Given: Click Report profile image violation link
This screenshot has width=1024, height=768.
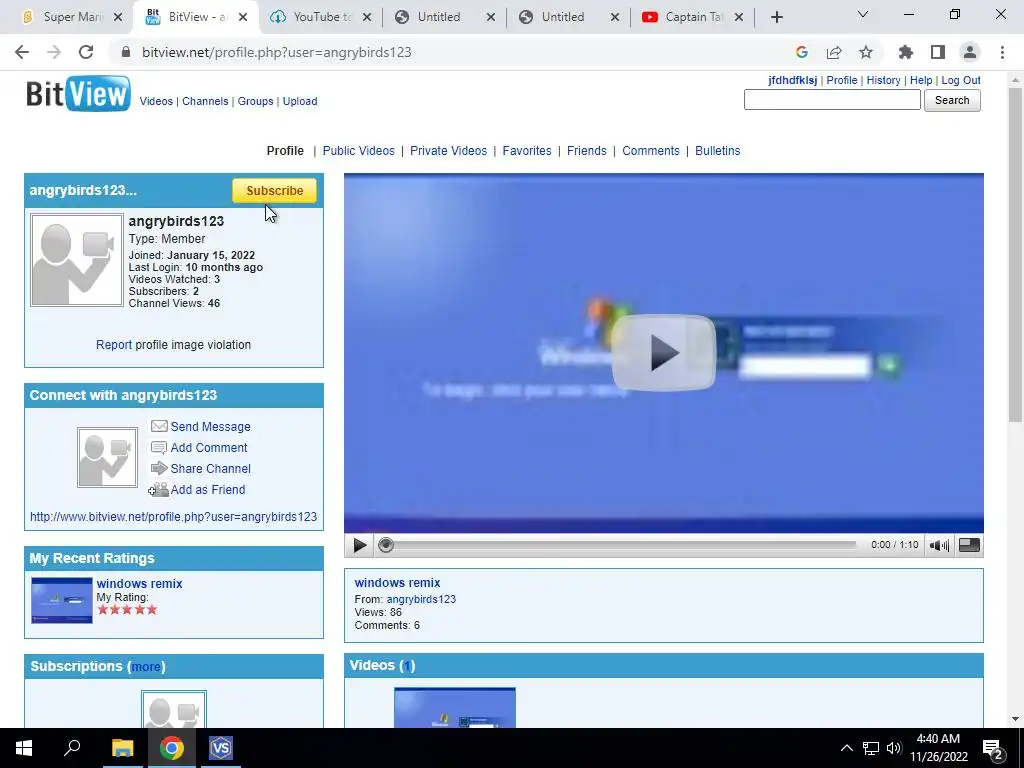Looking at the screenshot, I should tap(114, 345).
